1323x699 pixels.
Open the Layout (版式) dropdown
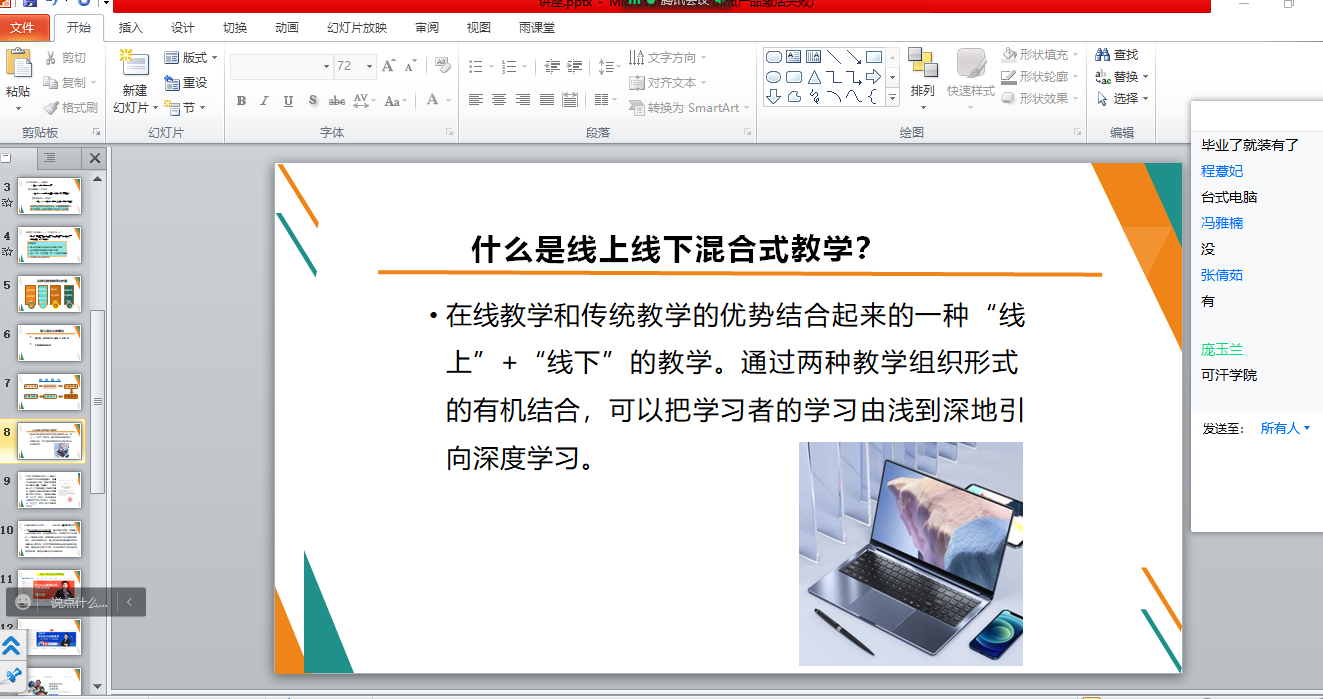(x=191, y=58)
